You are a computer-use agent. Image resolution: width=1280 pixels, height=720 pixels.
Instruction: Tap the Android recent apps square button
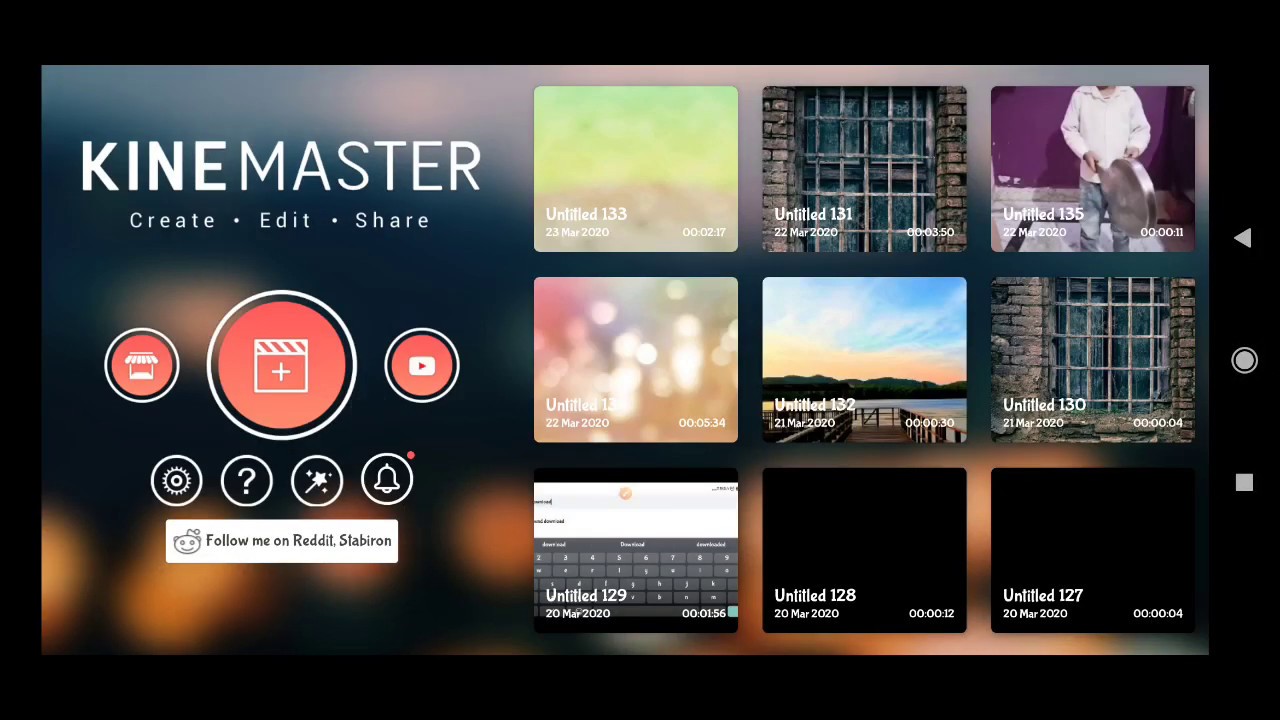click(1244, 483)
